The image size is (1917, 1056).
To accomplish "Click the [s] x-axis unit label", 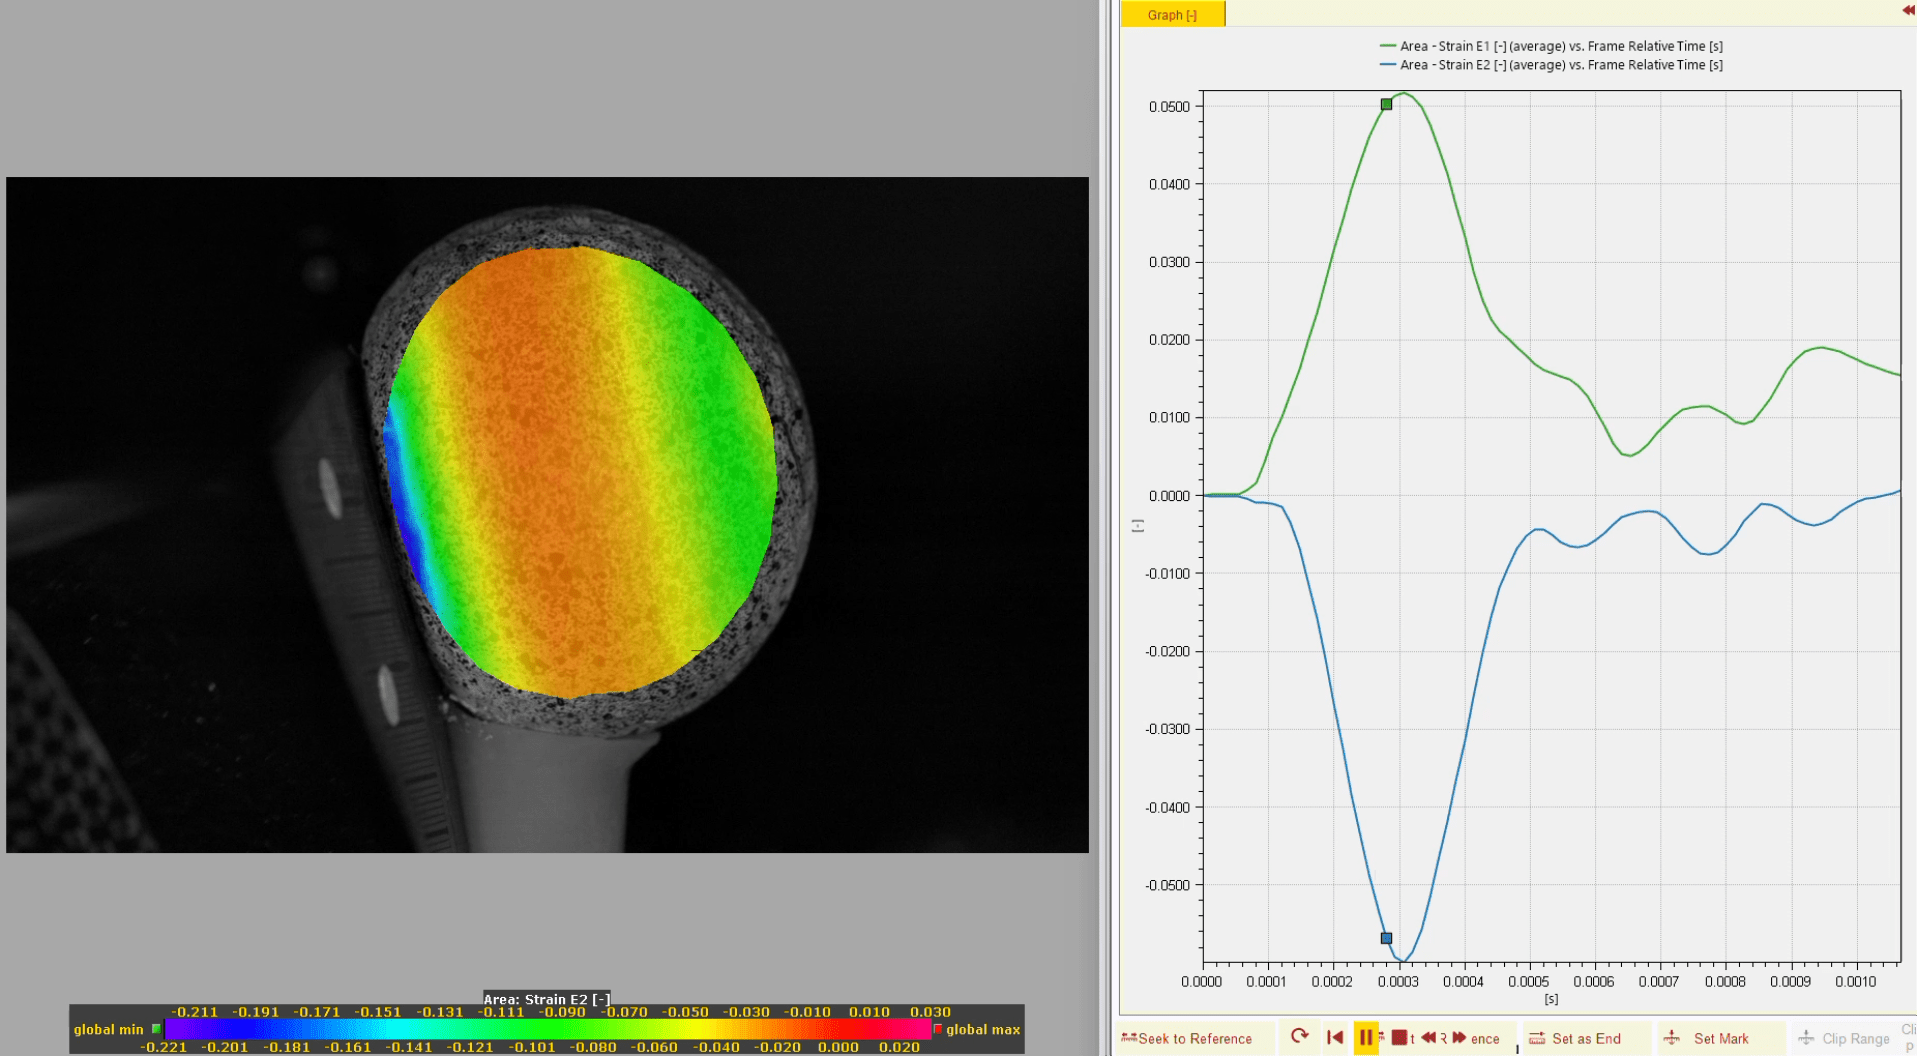I will pos(1551,999).
